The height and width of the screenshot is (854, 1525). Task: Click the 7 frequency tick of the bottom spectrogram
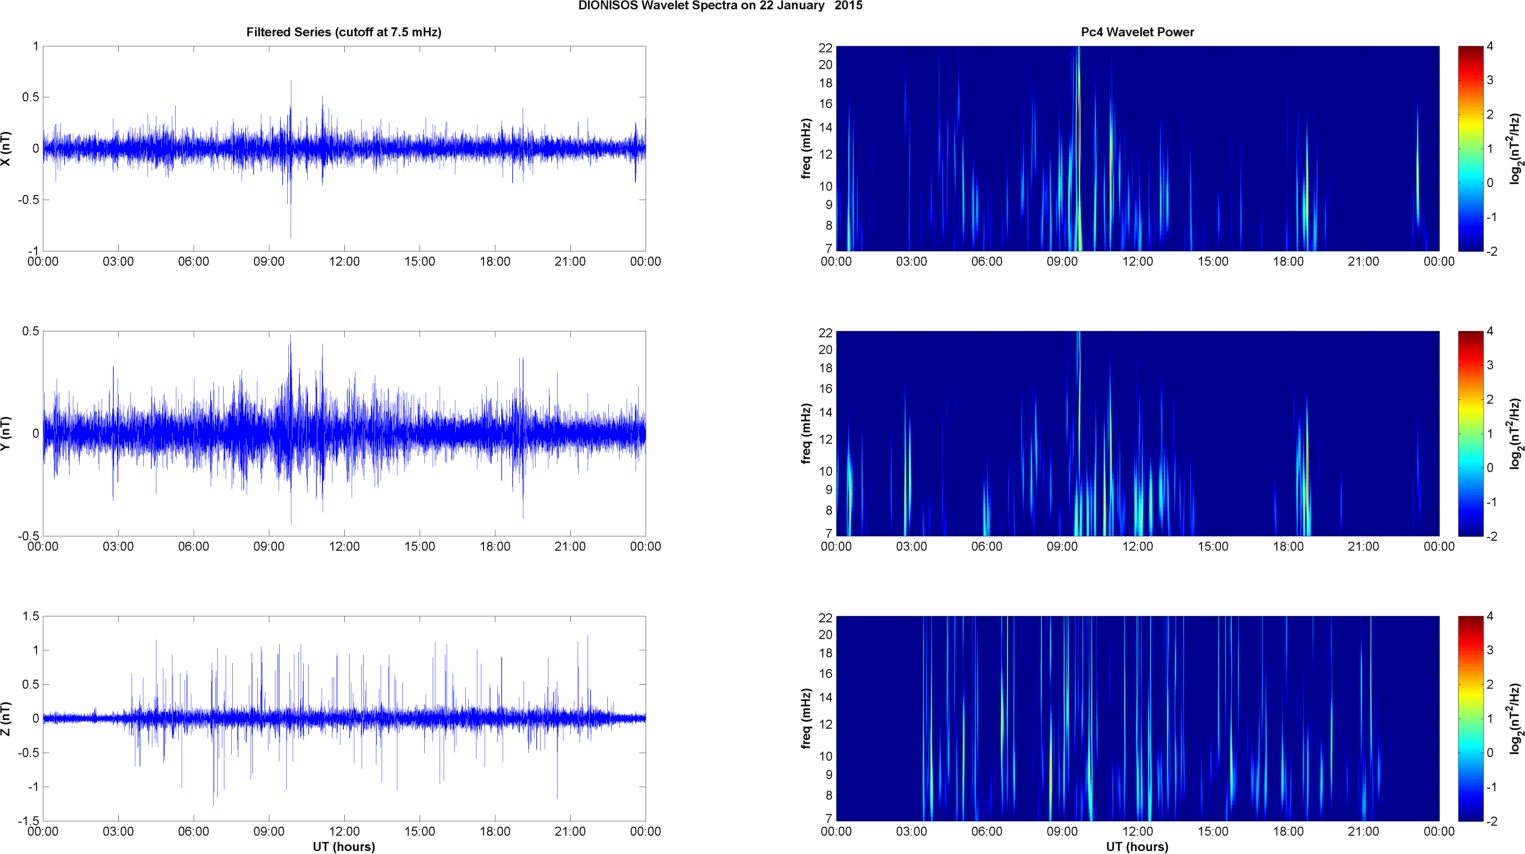coord(829,818)
